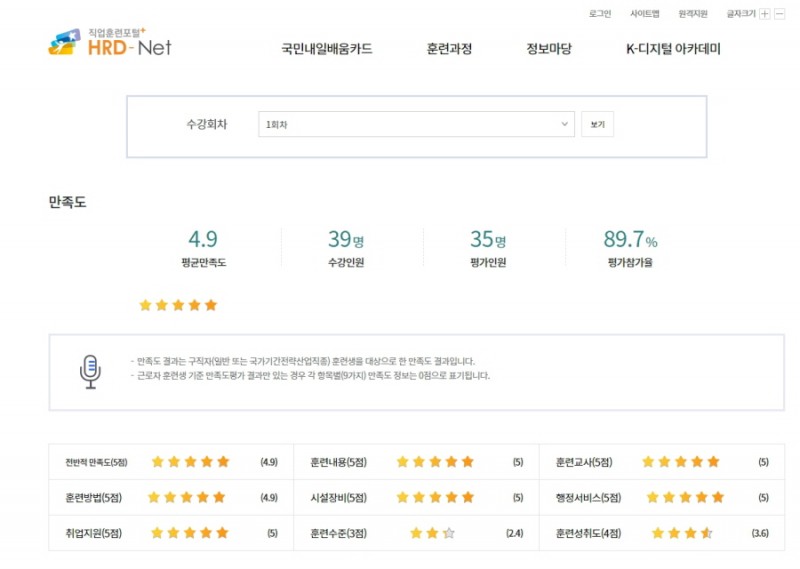This screenshot has width=800, height=569.
Task: Decrease font size with the minus icon
Action: coord(780,14)
